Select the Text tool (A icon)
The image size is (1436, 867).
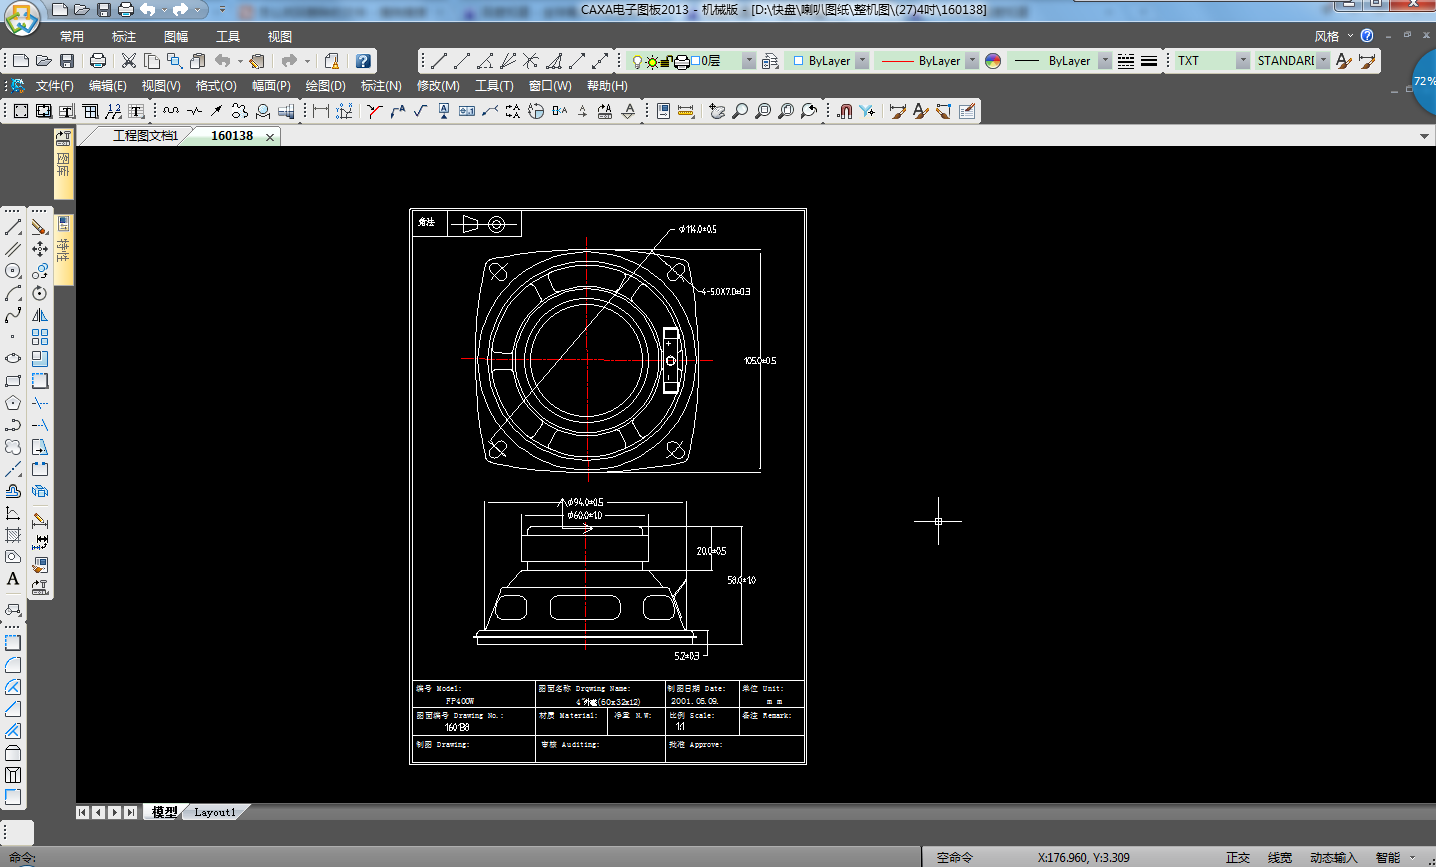click(x=13, y=579)
